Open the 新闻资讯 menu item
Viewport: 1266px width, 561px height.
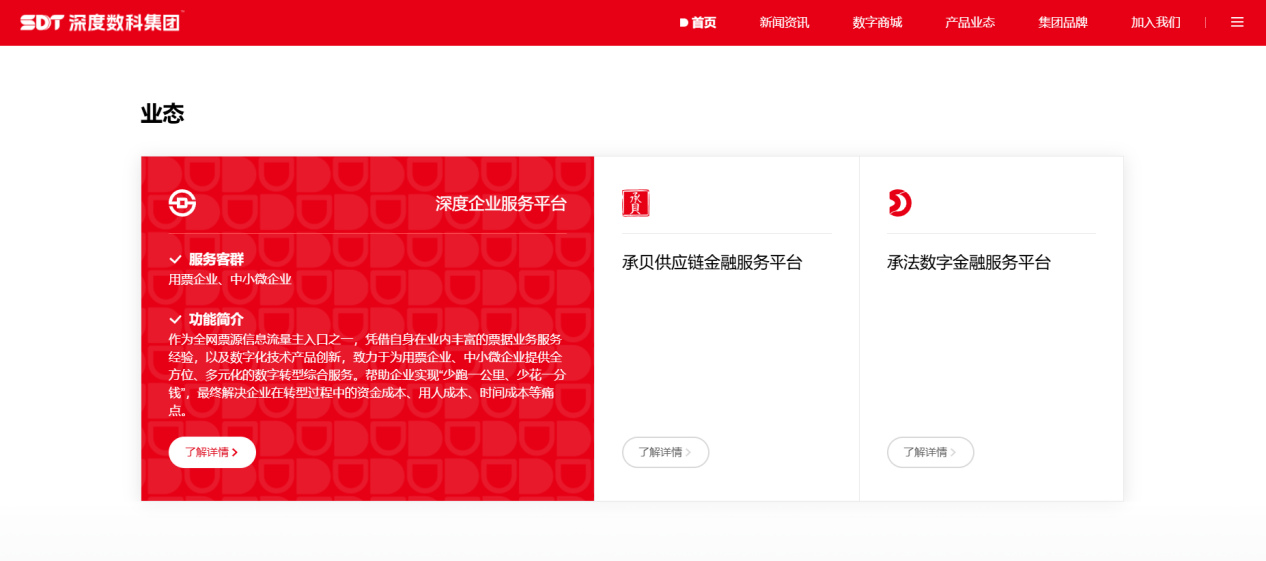[x=784, y=22]
